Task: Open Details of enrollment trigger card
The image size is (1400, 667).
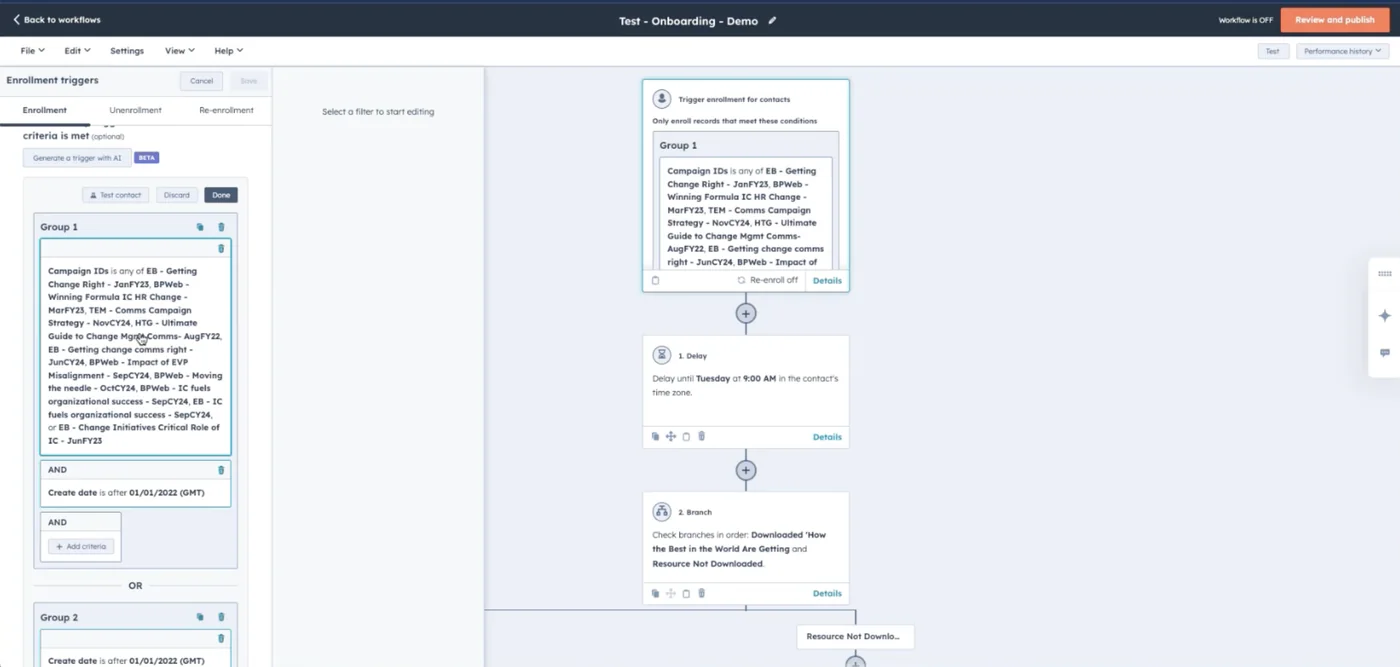Action: coord(827,281)
